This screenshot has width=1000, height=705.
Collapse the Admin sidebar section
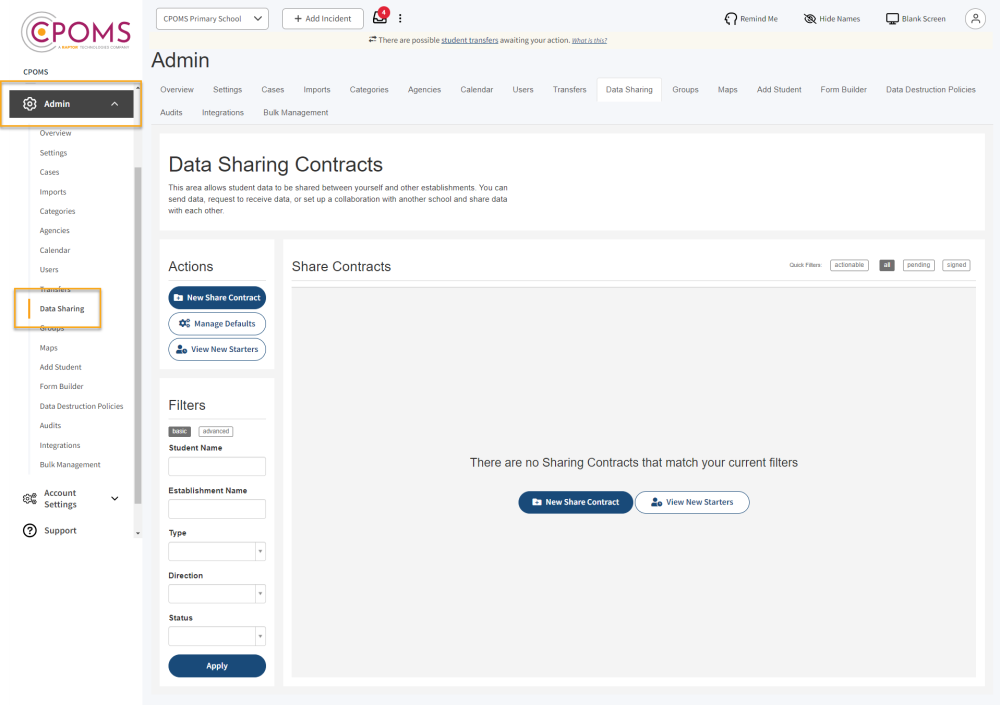(x=114, y=104)
